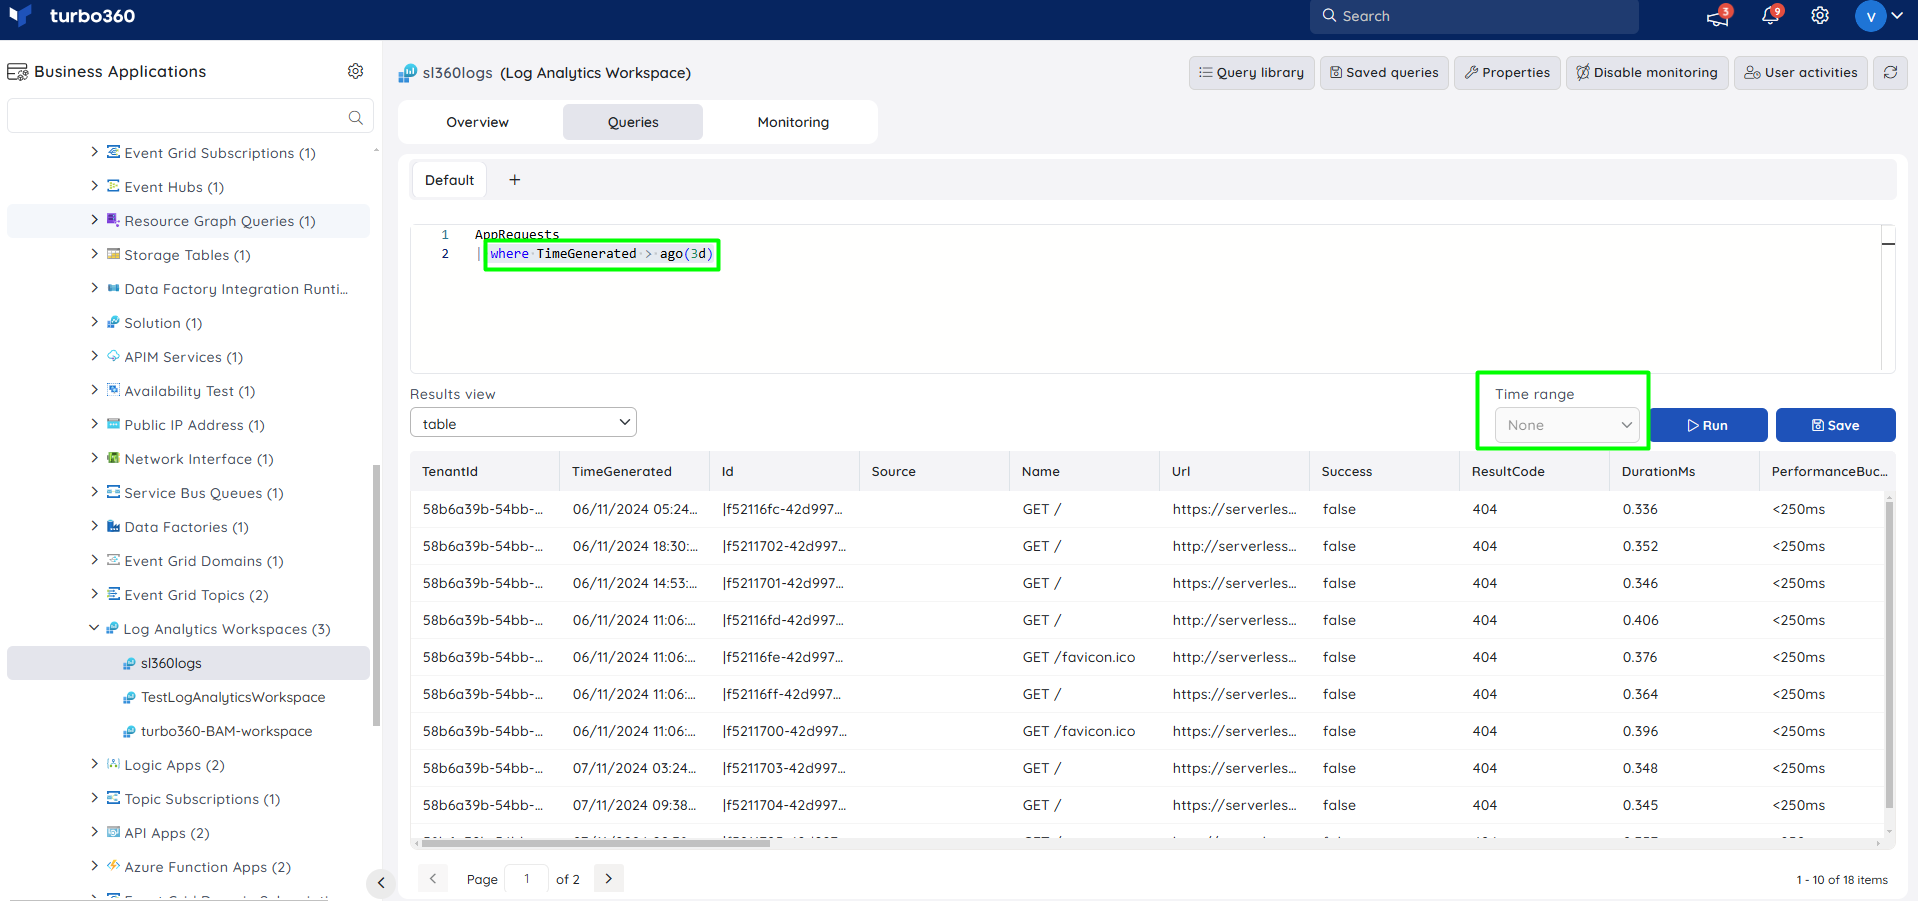Open Business Applications settings gear
This screenshot has width=1918, height=901.
coord(355,71)
